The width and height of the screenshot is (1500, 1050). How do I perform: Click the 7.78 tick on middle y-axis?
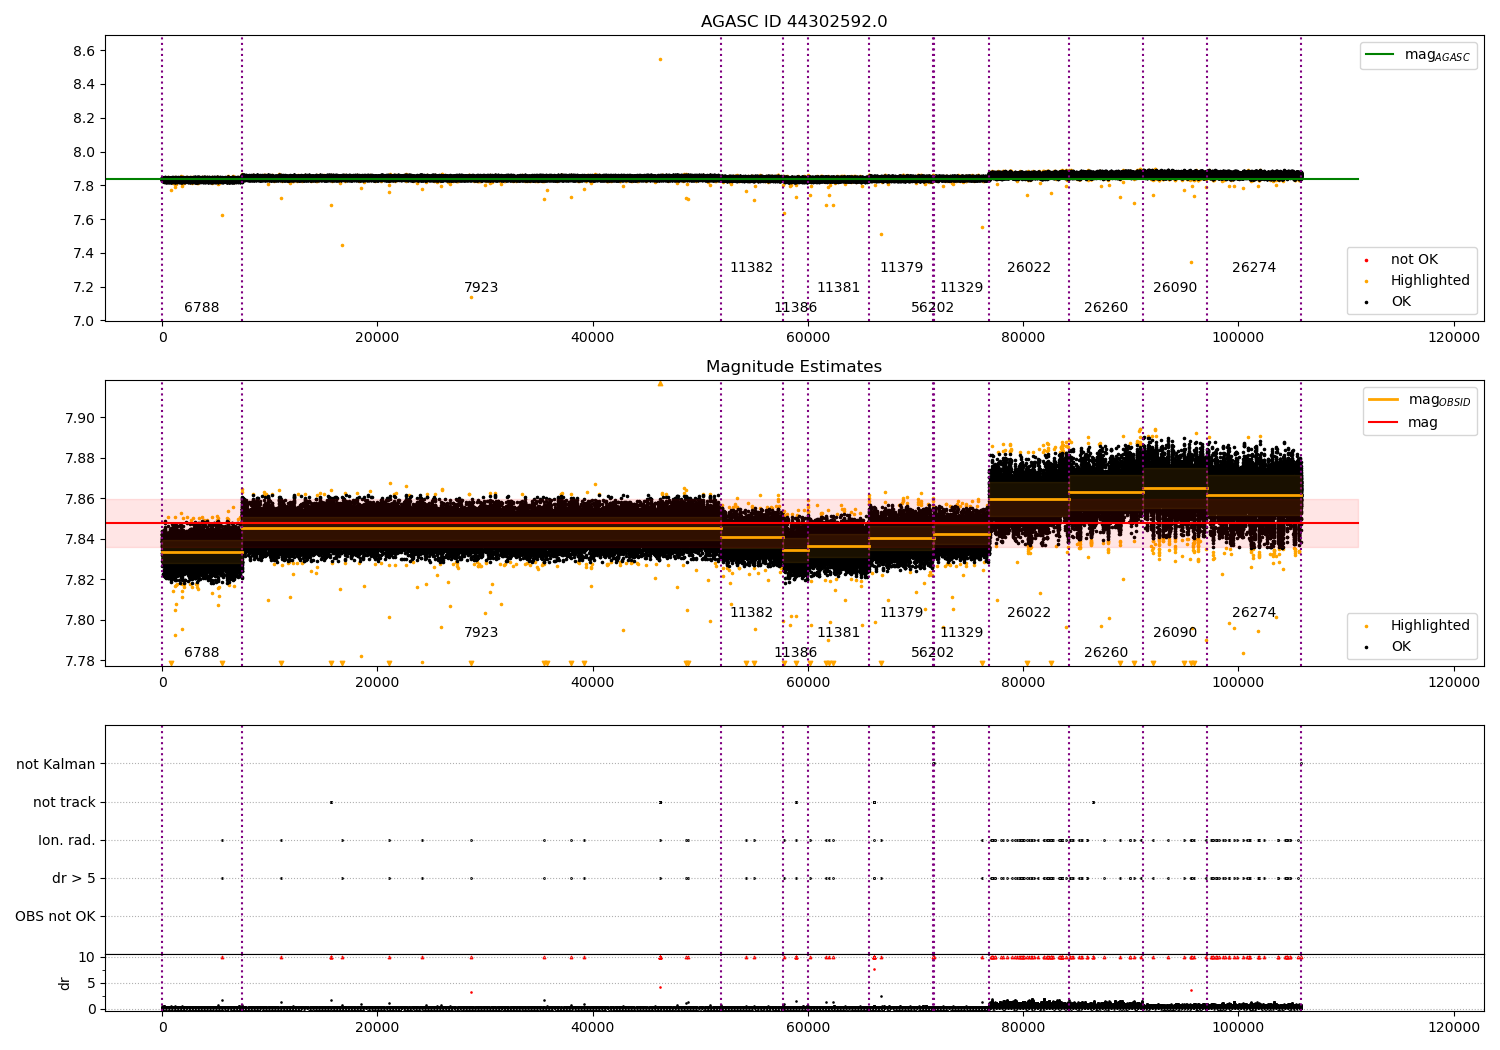click(x=80, y=661)
